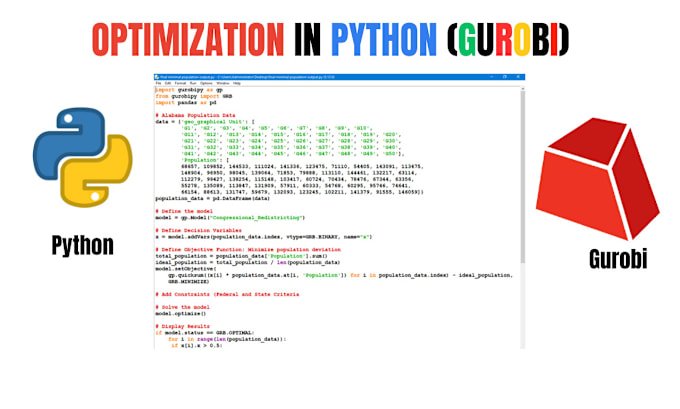The height and width of the screenshot is (409, 680).
Task: Click the word PYTHON in the banner title
Action: 384,39
